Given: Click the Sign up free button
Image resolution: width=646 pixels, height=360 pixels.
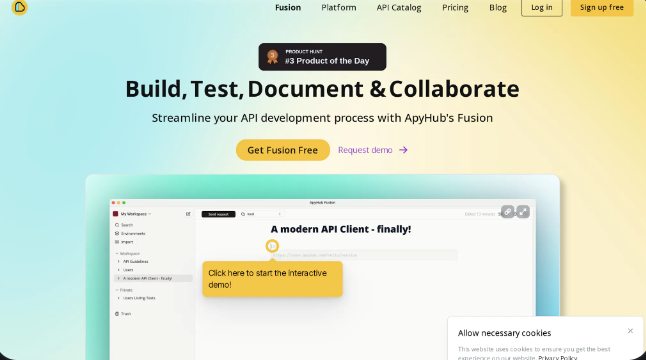Looking at the screenshot, I should pyautogui.click(x=602, y=7).
